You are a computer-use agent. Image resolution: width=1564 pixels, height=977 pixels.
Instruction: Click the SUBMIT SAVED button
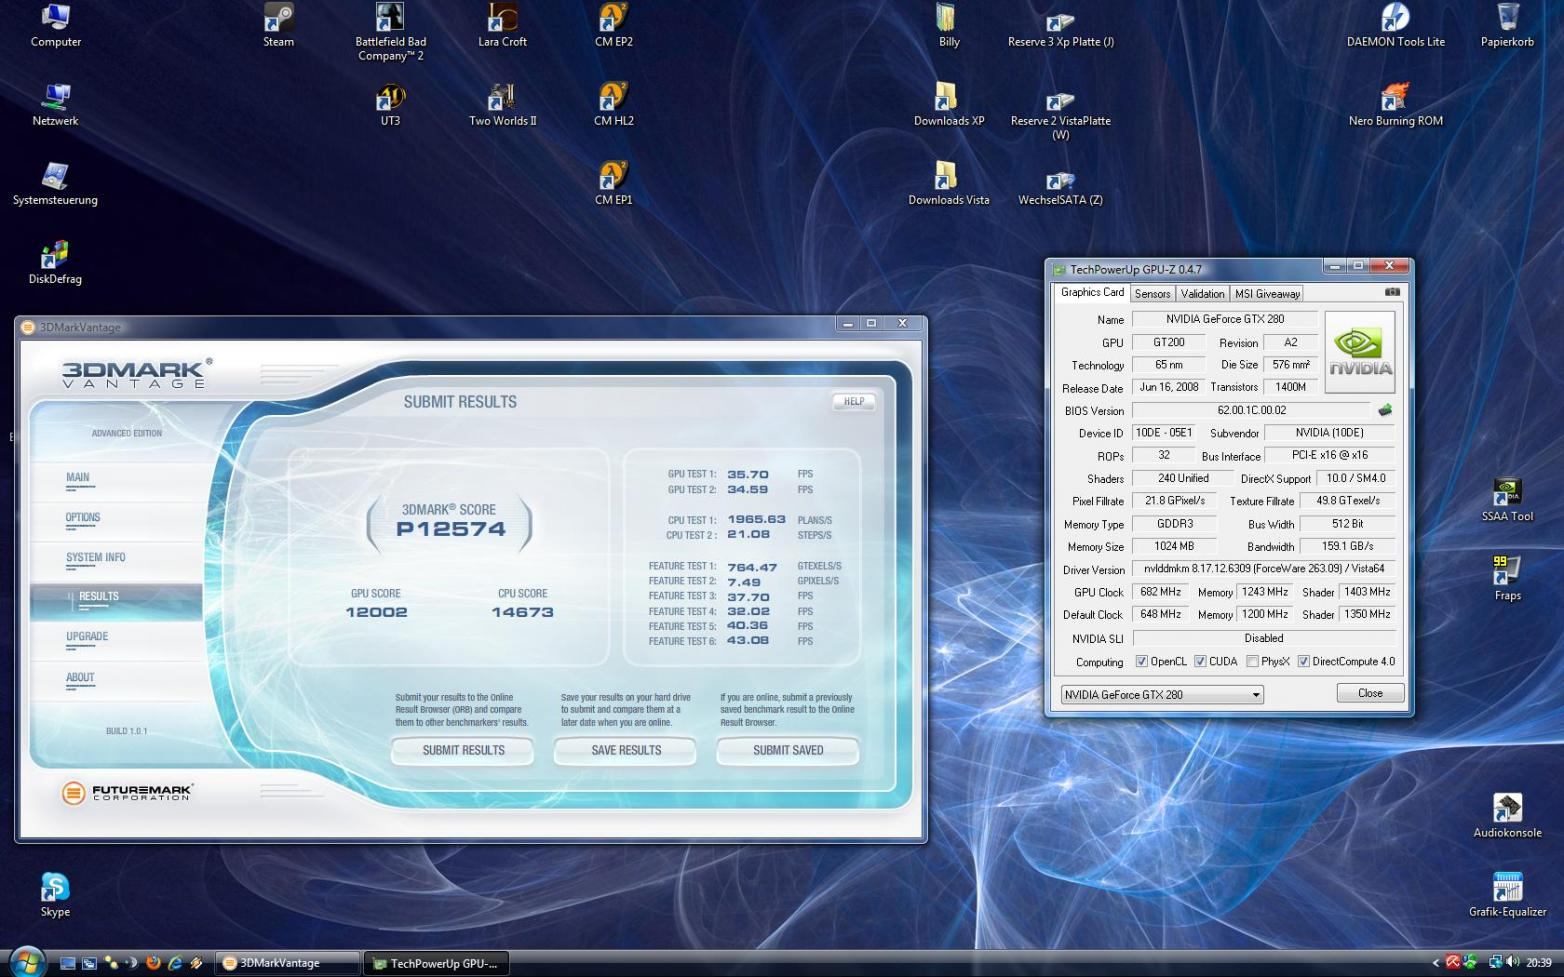pyautogui.click(x=788, y=750)
